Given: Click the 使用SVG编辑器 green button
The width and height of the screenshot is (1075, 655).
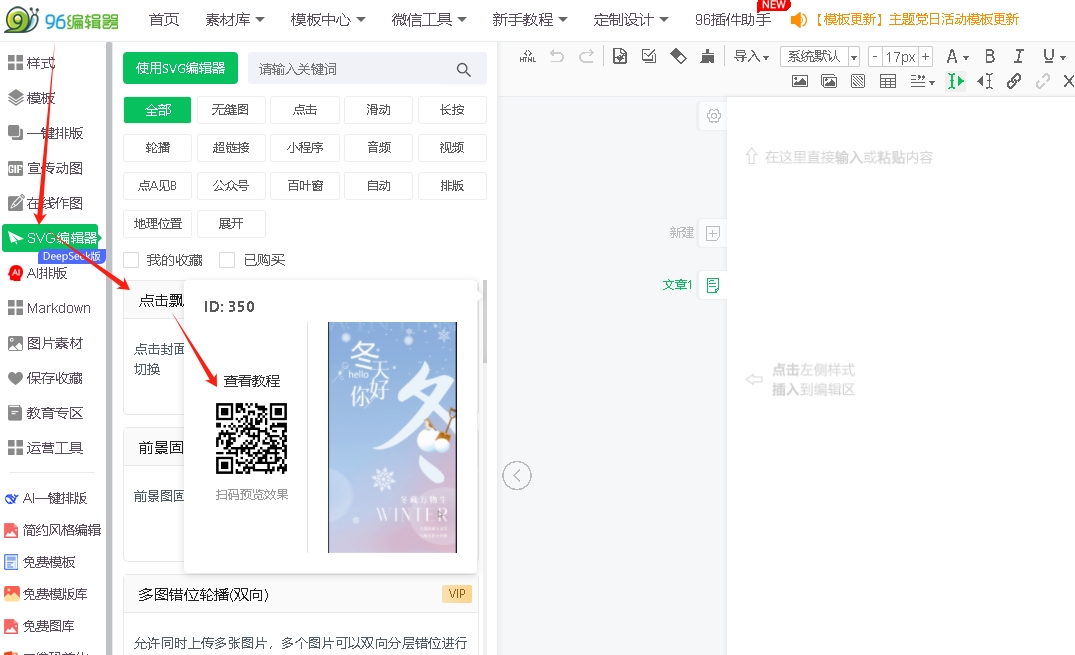Looking at the screenshot, I should 180,69.
